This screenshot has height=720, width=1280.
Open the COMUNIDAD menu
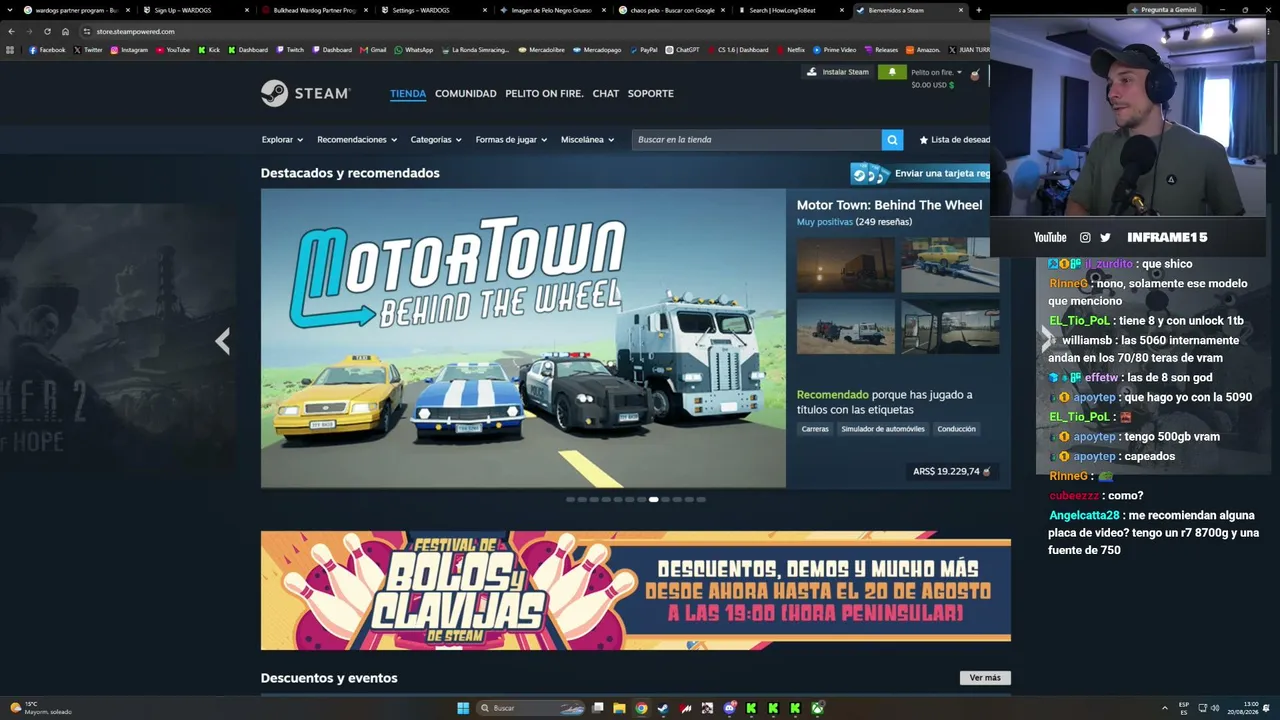tap(465, 93)
